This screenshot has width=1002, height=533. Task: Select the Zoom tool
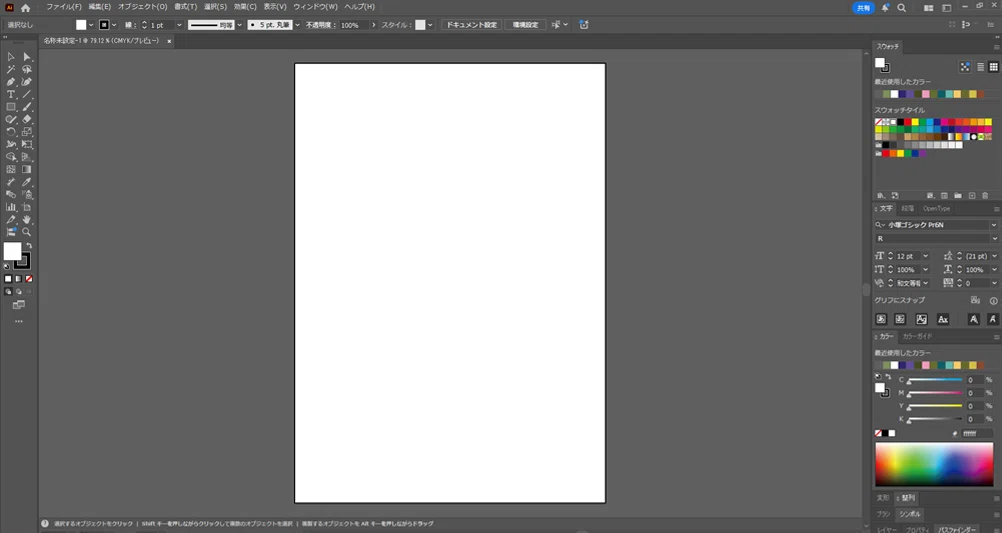(x=27, y=232)
